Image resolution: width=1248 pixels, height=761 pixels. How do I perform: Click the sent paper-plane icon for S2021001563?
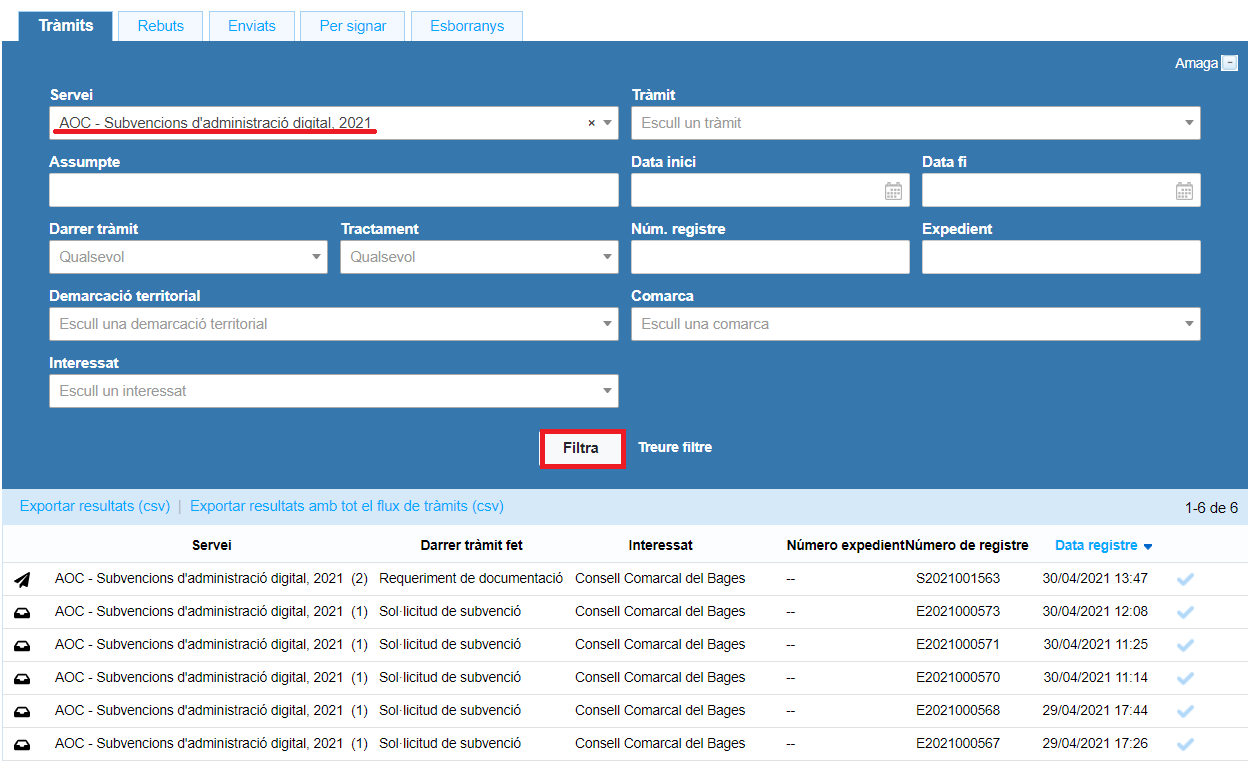click(x=22, y=579)
